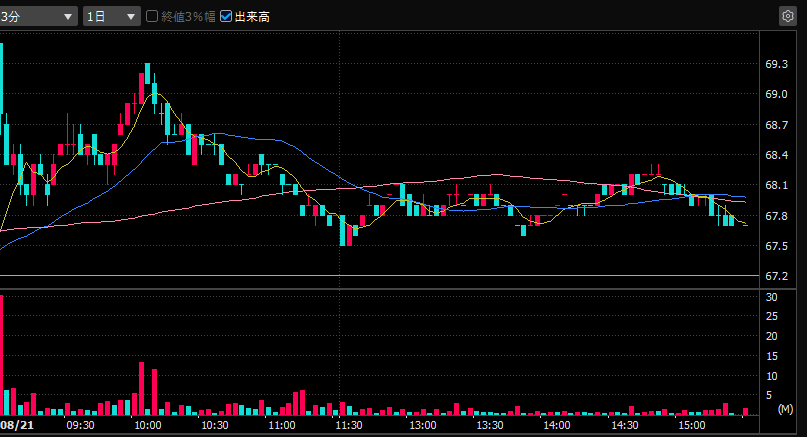Open the 3分 interval dropdown
The height and width of the screenshot is (437, 807).
[x=39, y=16]
